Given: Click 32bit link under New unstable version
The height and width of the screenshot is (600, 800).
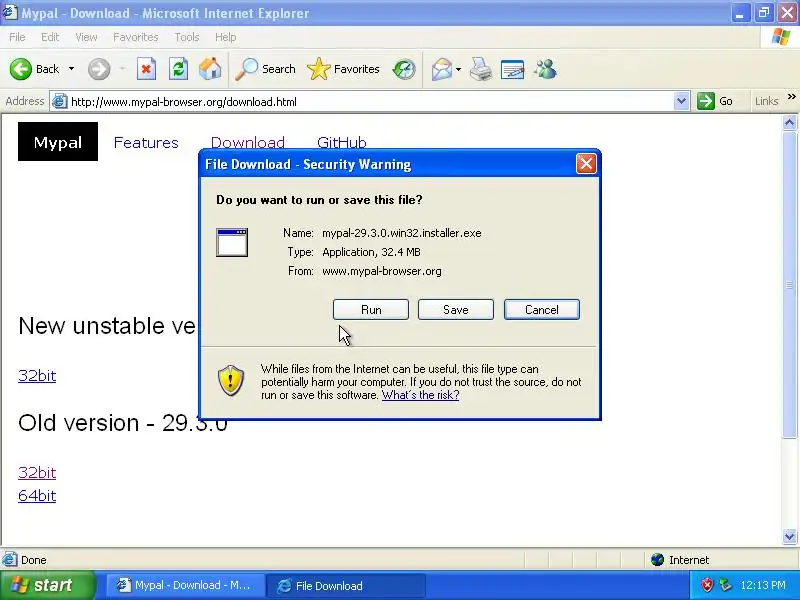Looking at the screenshot, I should (x=37, y=376).
